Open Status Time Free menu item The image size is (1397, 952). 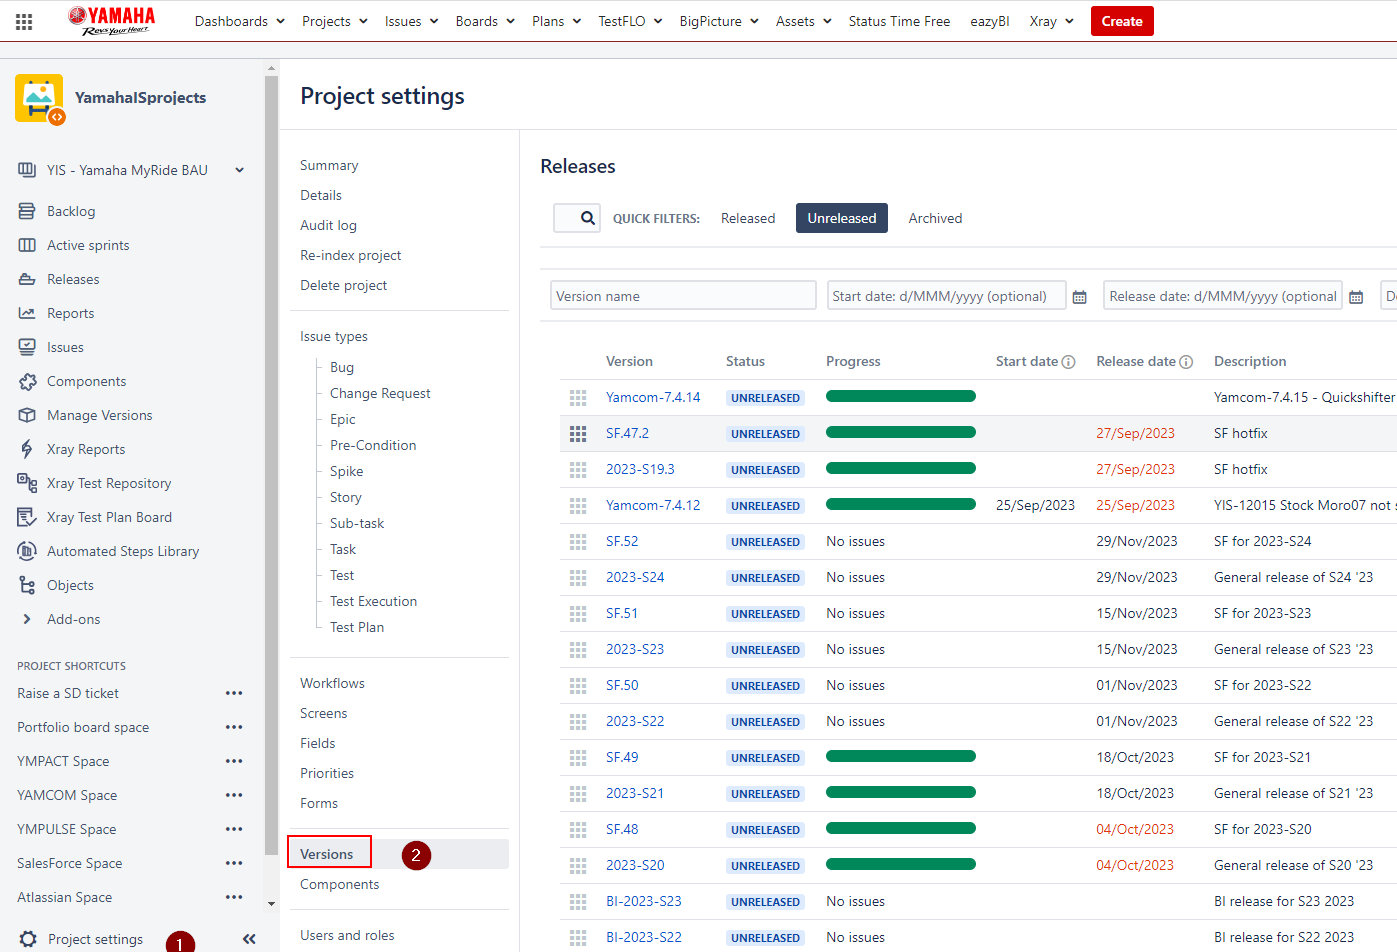pyautogui.click(x=899, y=21)
